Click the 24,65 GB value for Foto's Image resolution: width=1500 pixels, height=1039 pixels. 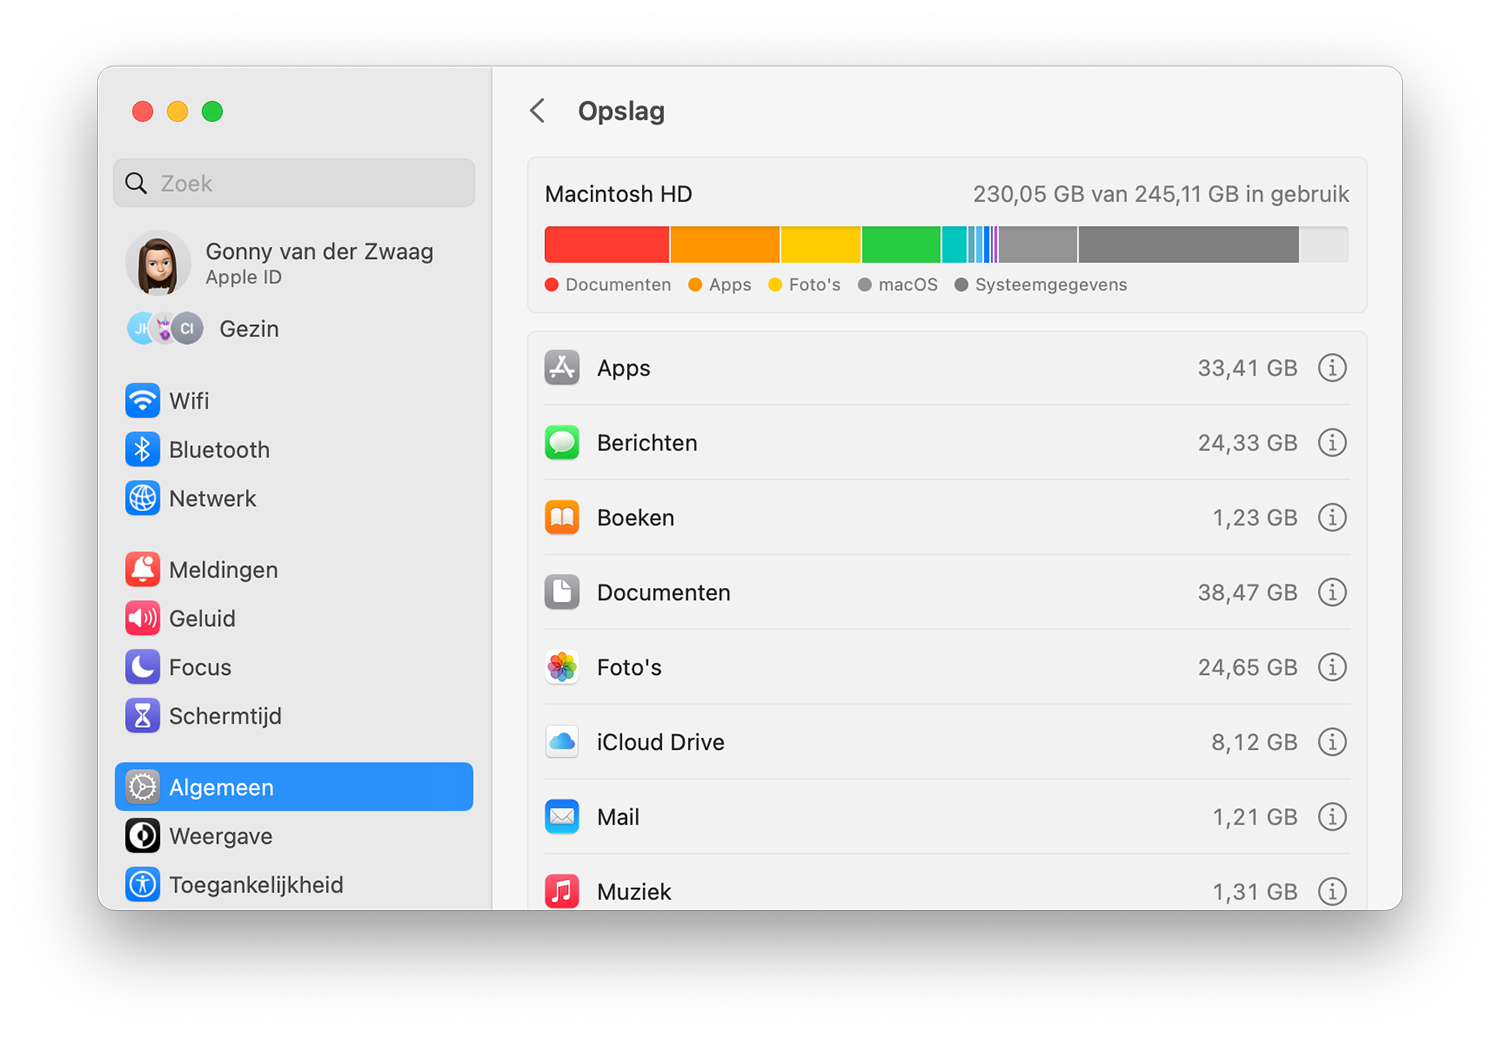pos(1247,667)
